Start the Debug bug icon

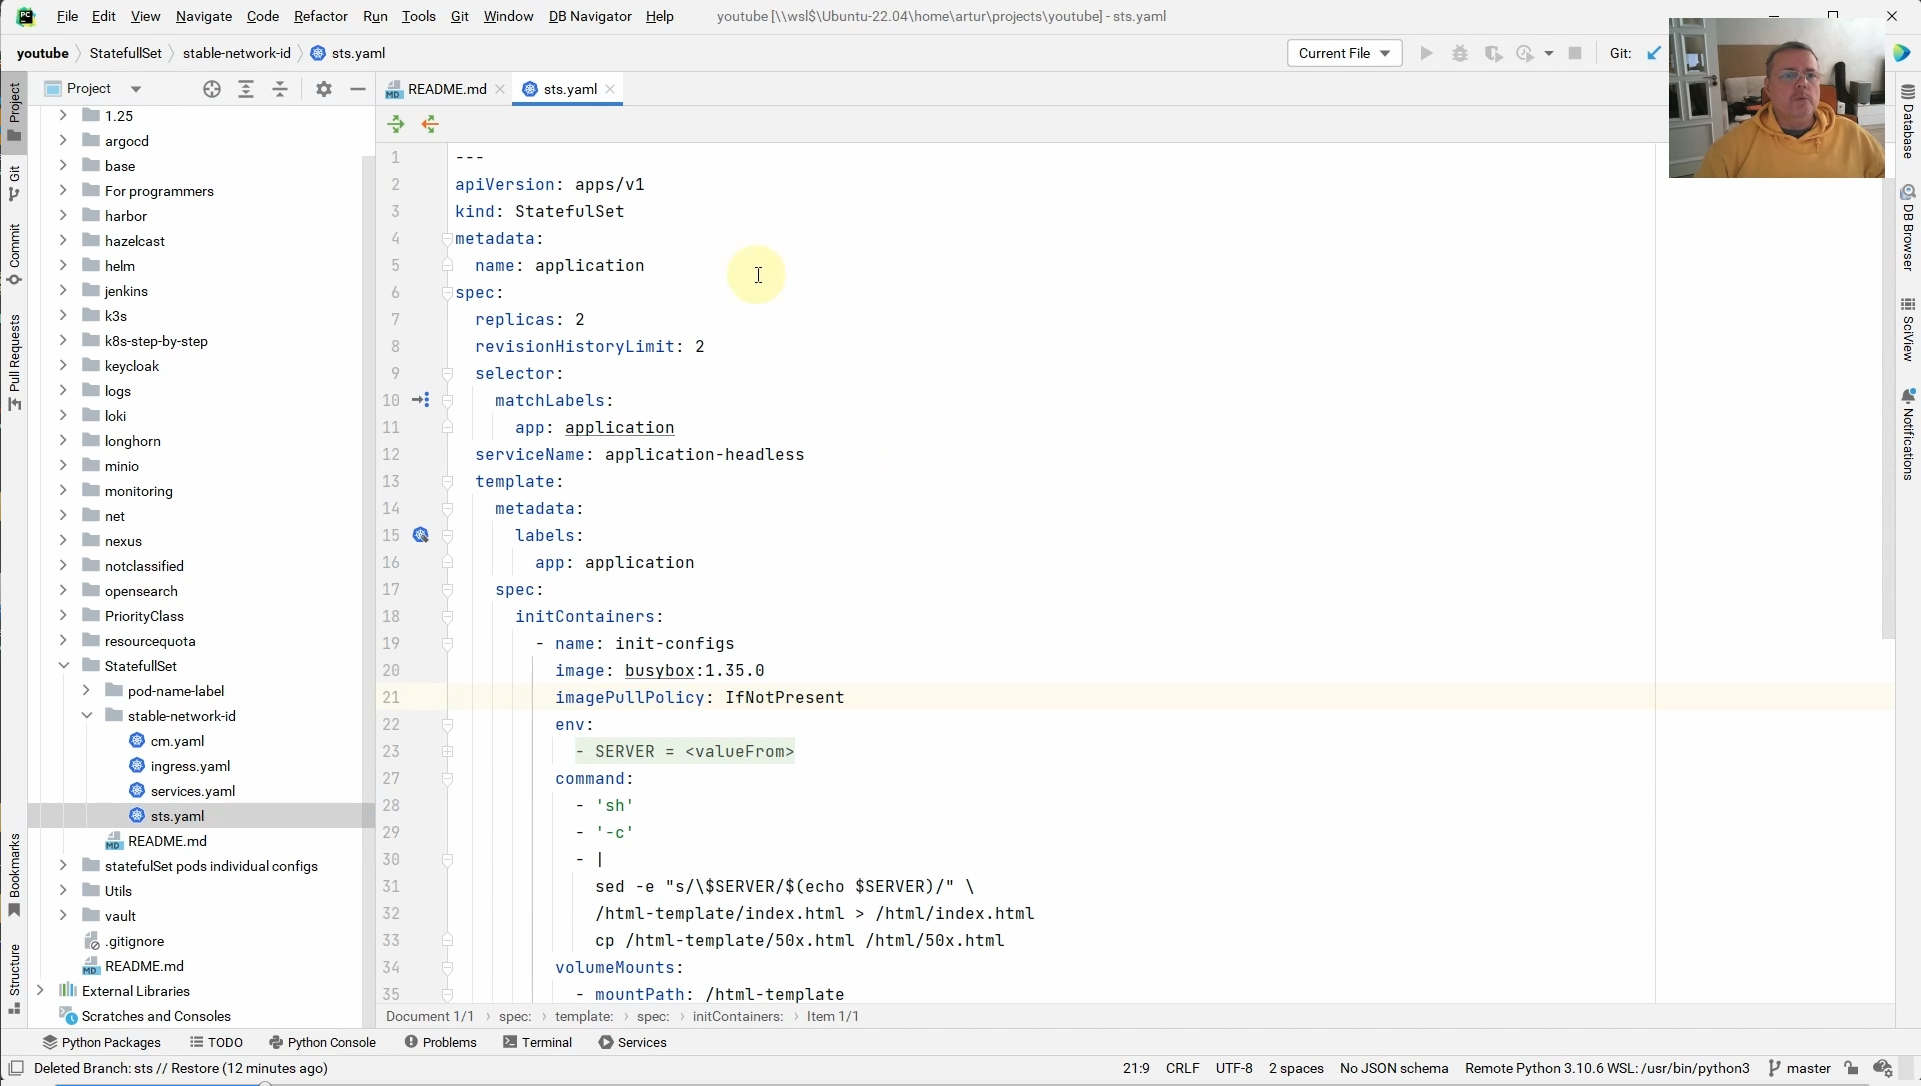pyautogui.click(x=1460, y=53)
